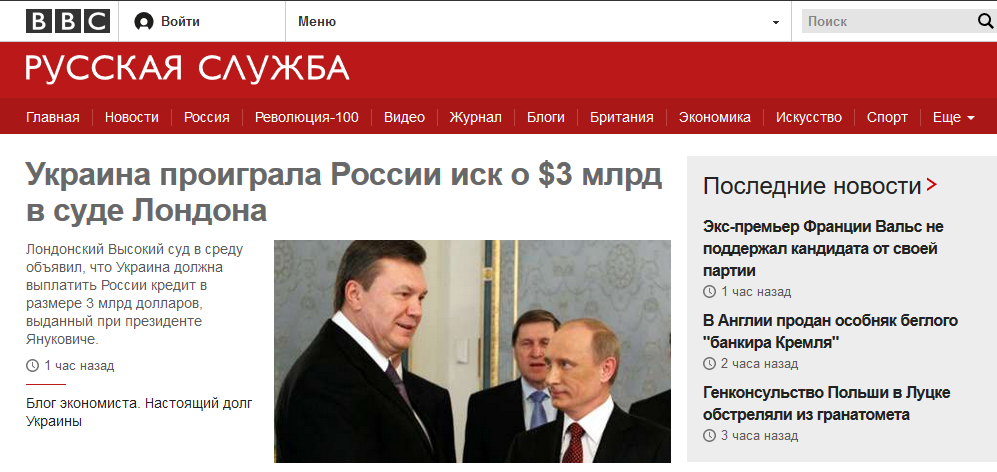Open news about Генконсульство Польши в Луцке

pyautogui.click(x=827, y=404)
